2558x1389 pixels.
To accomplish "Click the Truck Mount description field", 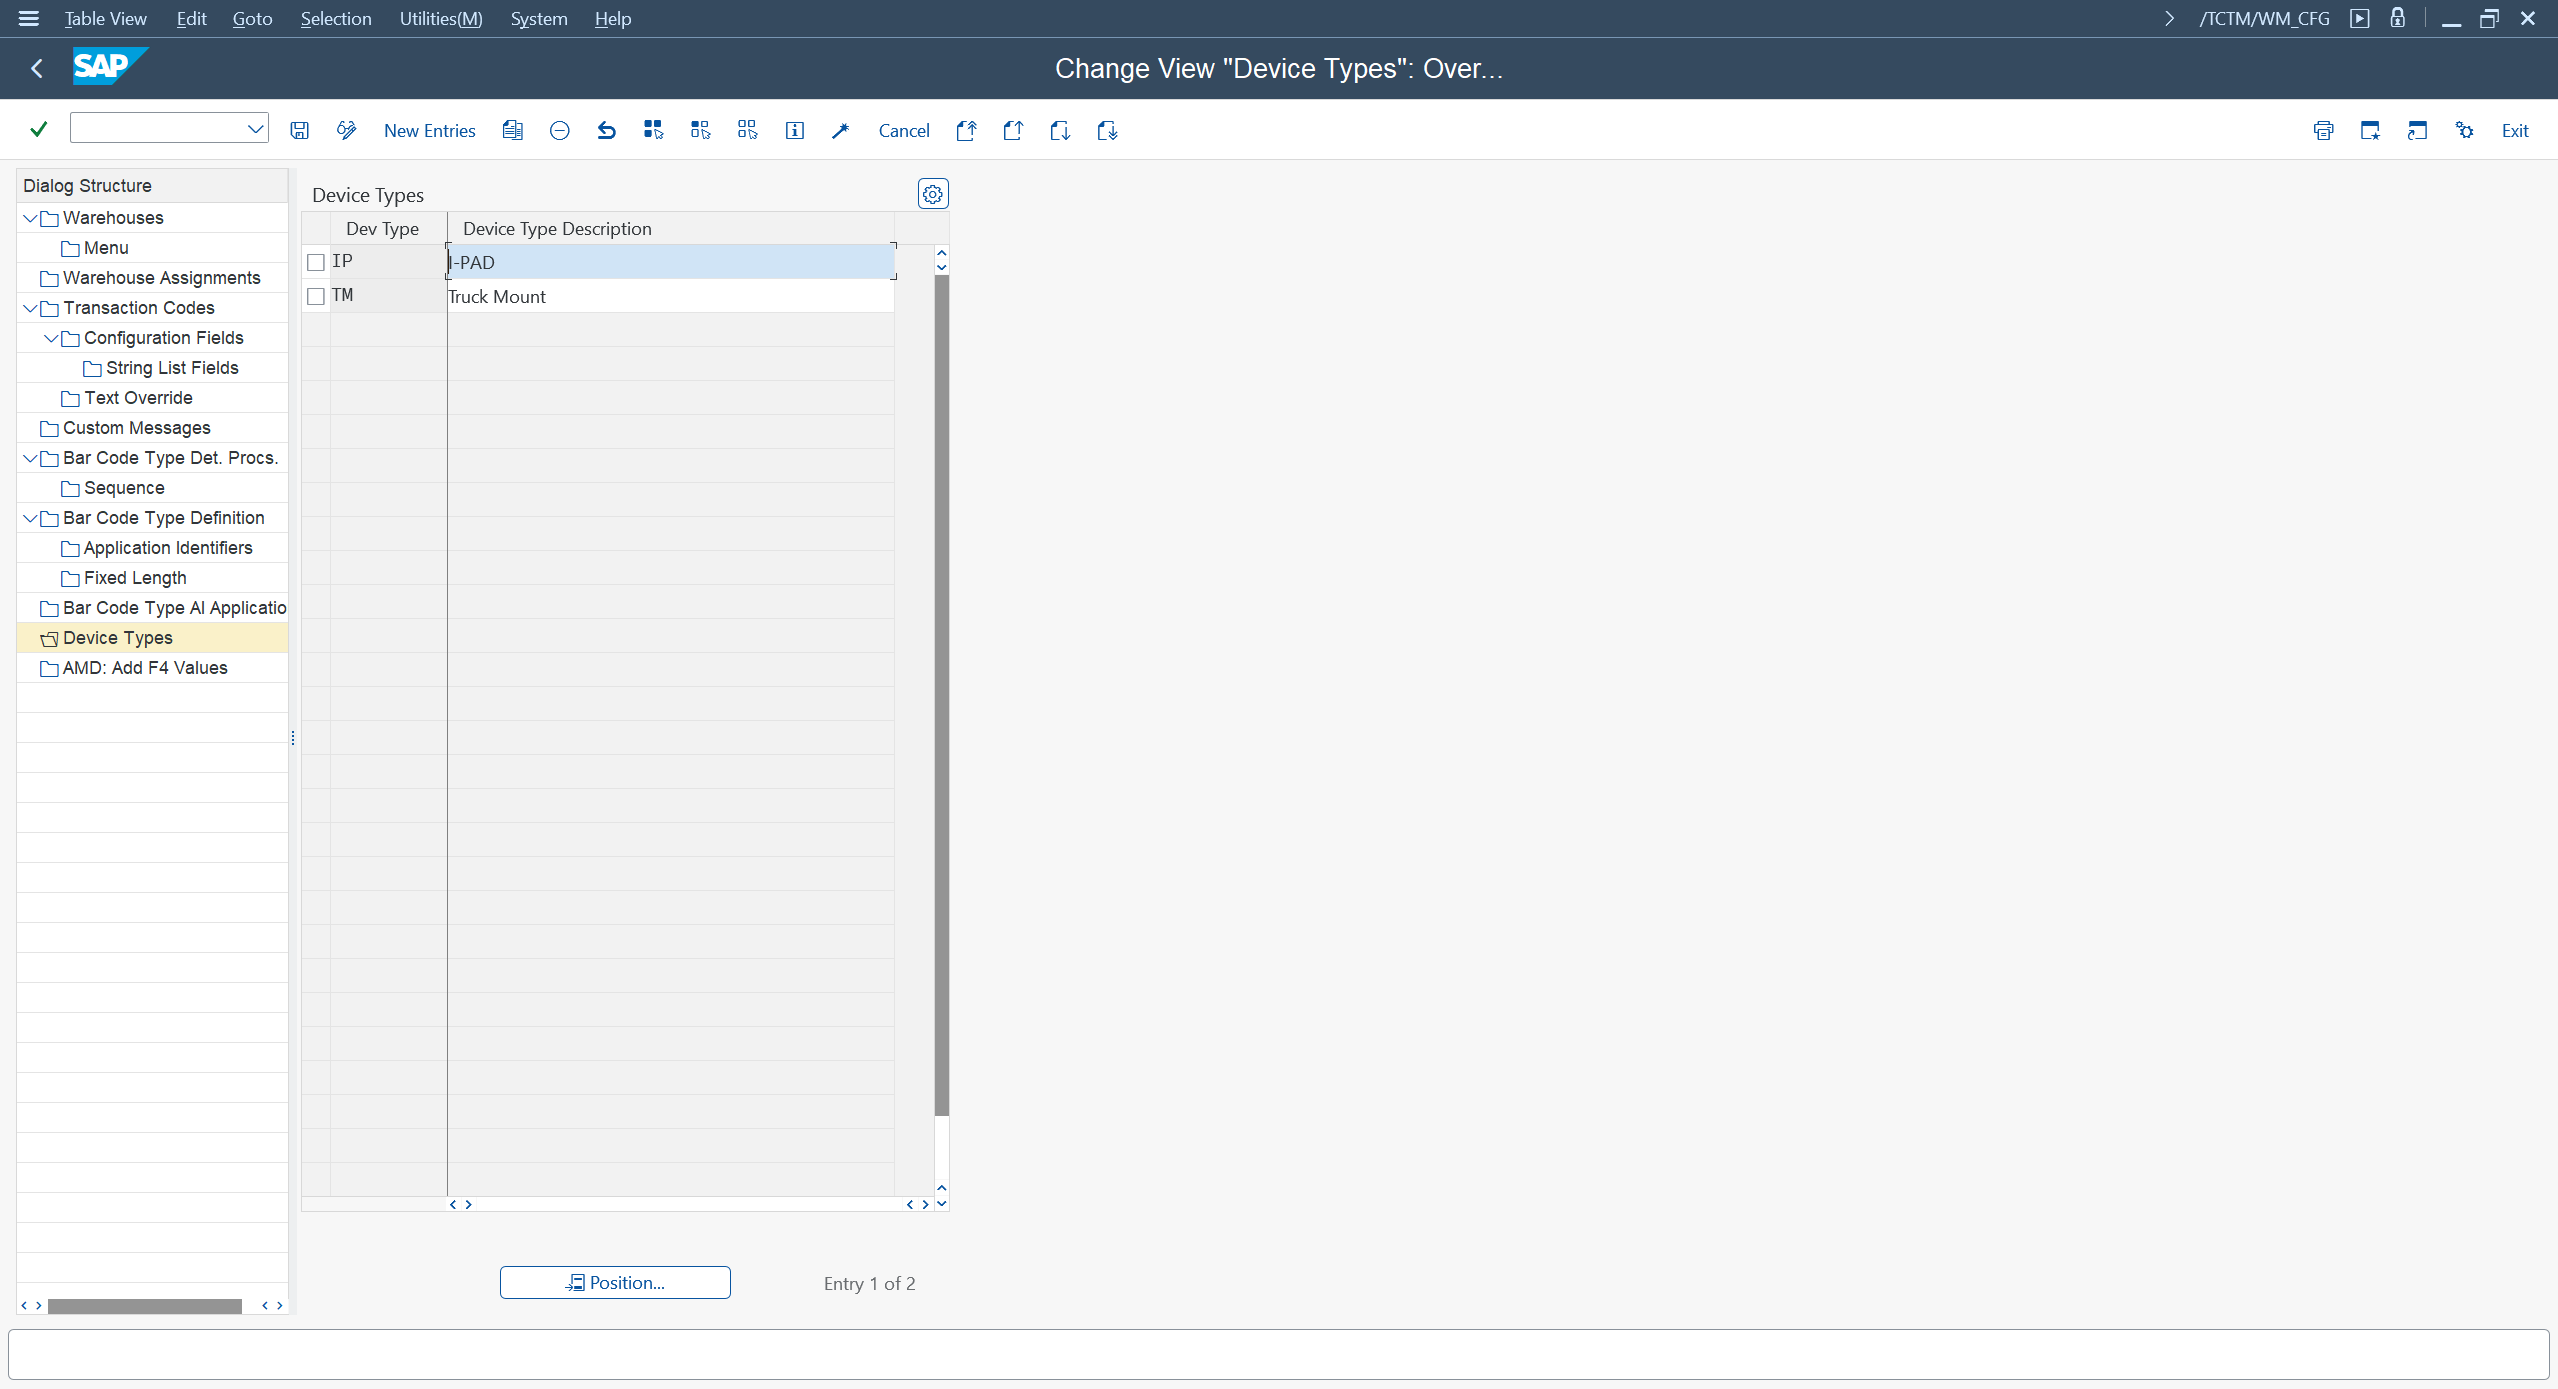I will [669, 297].
